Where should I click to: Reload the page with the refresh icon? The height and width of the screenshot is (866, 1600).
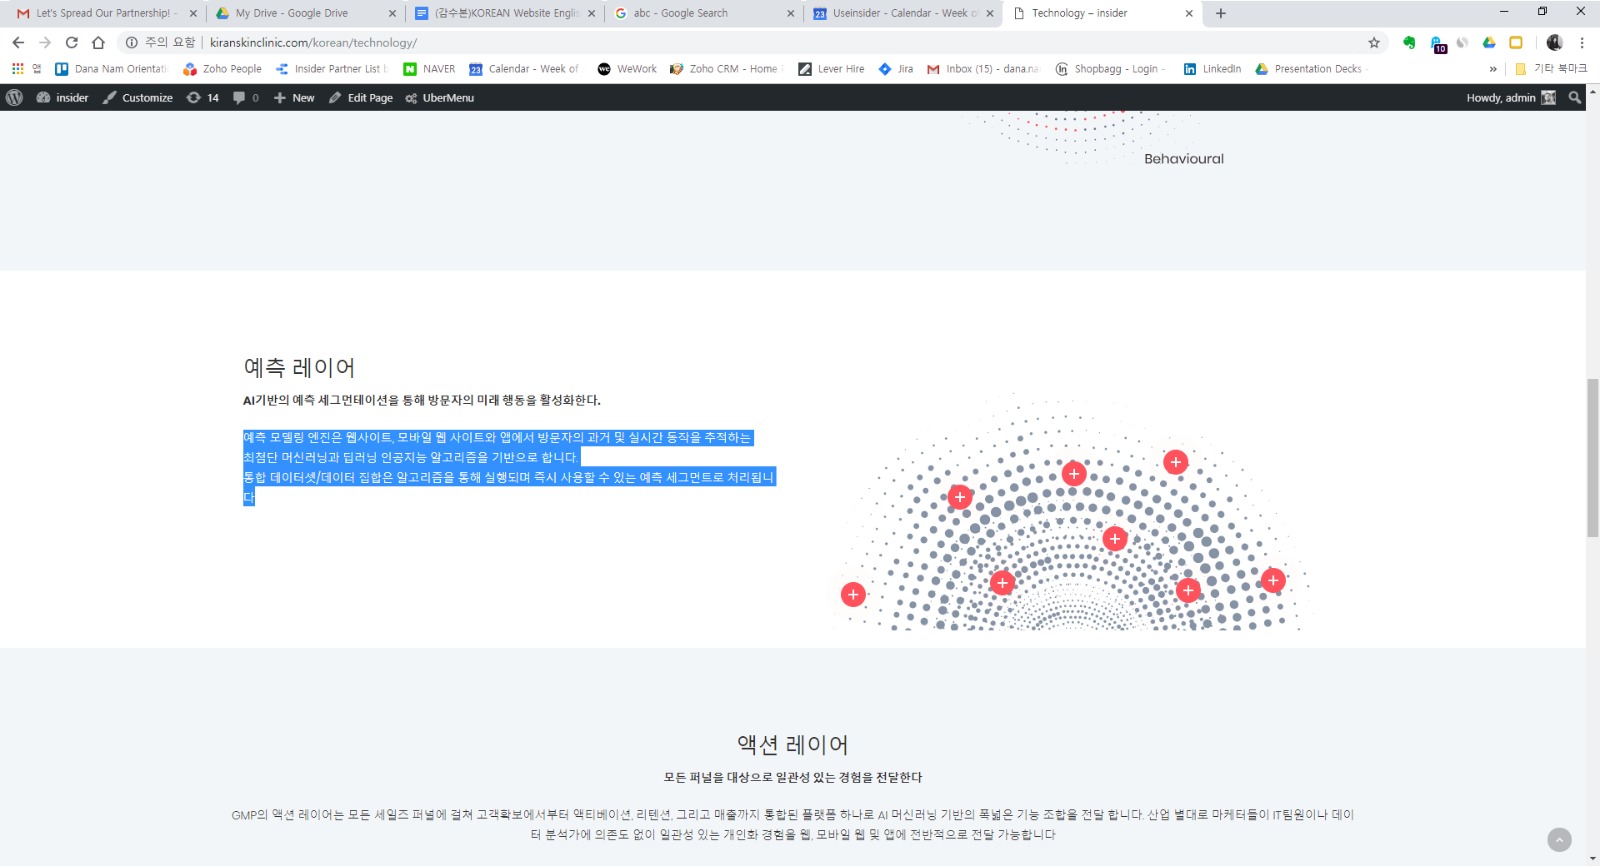[x=72, y=43]
